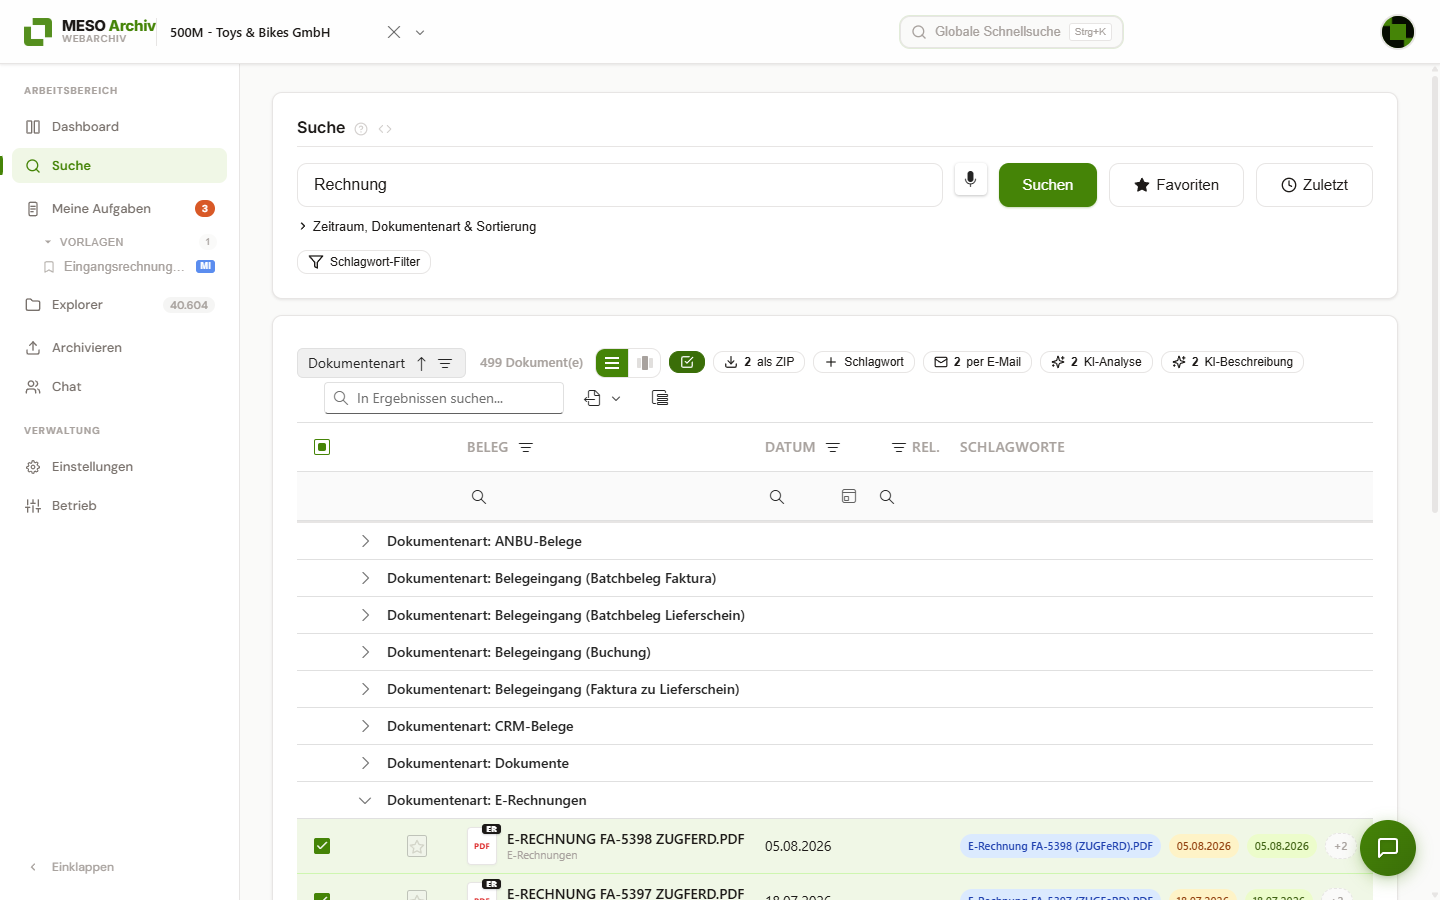Open the chat bubble floating button
Screen dimensions: 1440x900
(x=1388, y=848)
